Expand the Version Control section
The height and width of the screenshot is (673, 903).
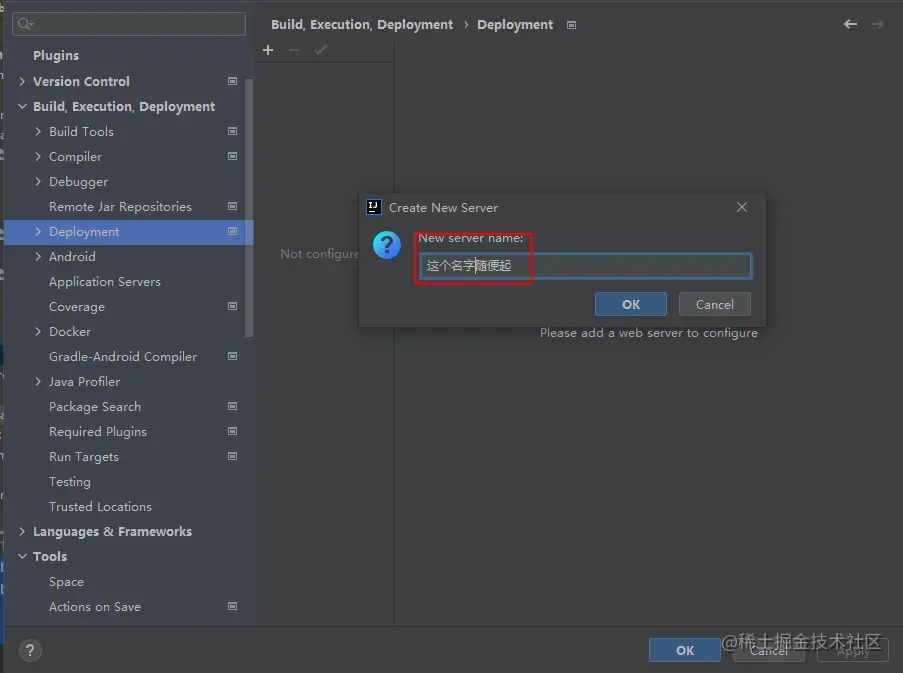(x=22, y=81)
